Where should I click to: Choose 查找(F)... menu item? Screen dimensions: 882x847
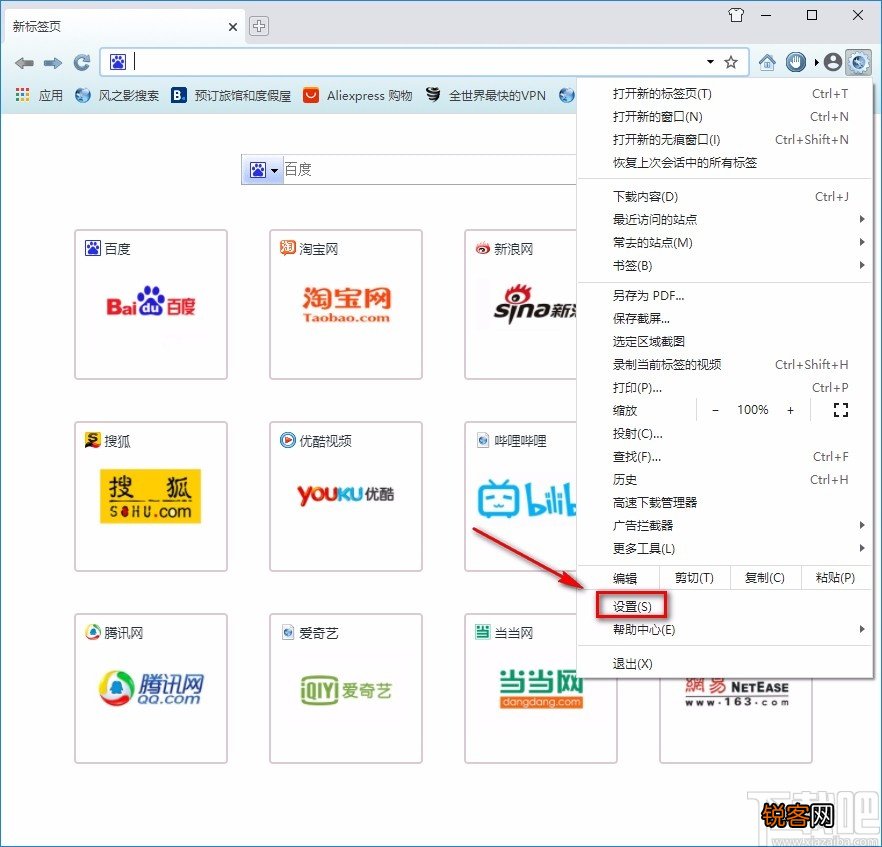pos(726,457)
